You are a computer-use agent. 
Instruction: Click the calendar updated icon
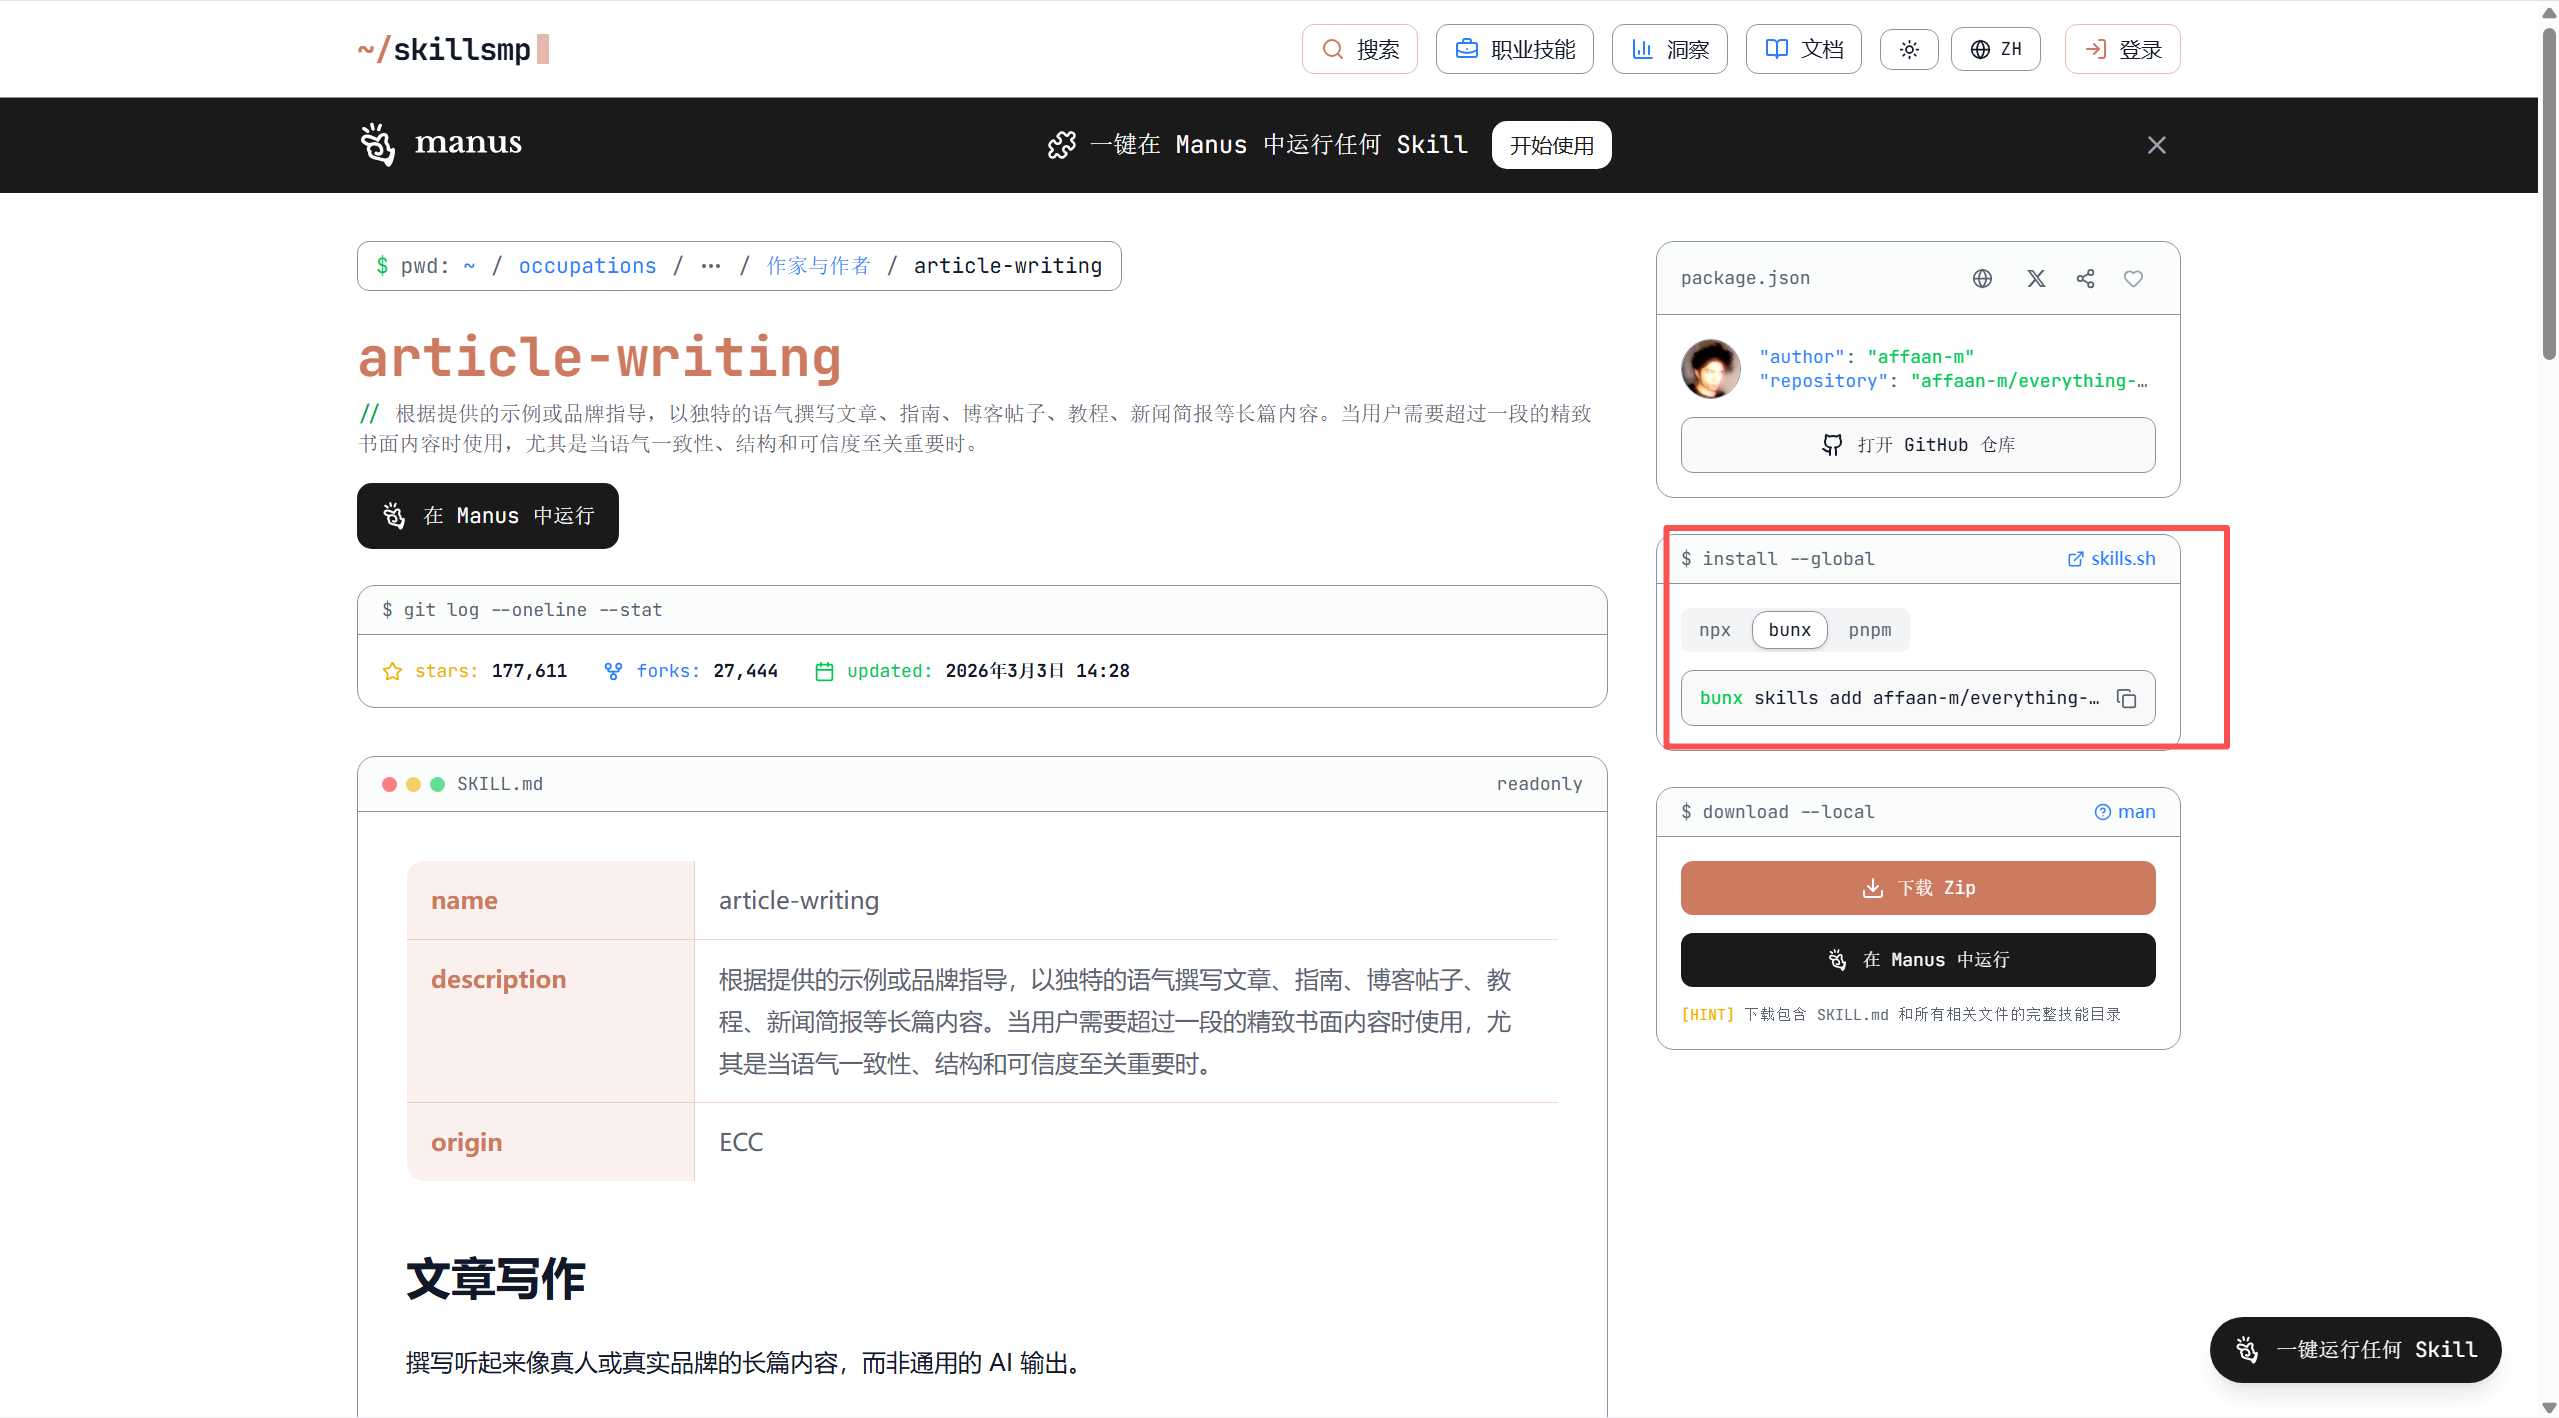(824, 671)
